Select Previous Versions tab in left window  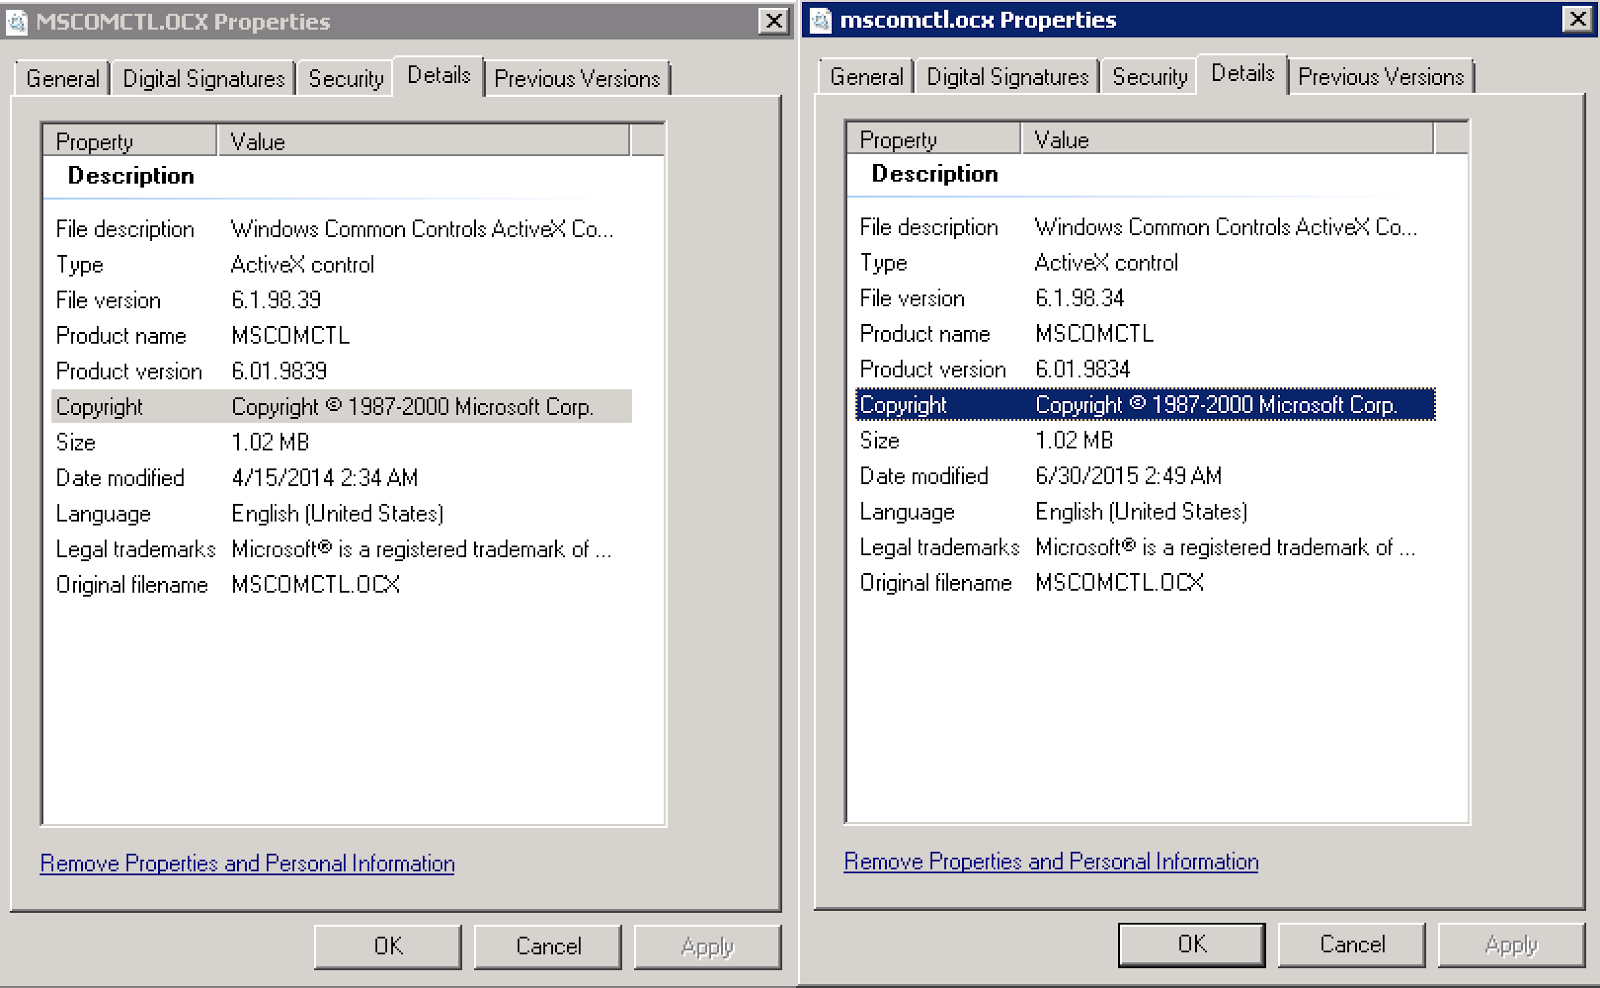click(577, 79)
